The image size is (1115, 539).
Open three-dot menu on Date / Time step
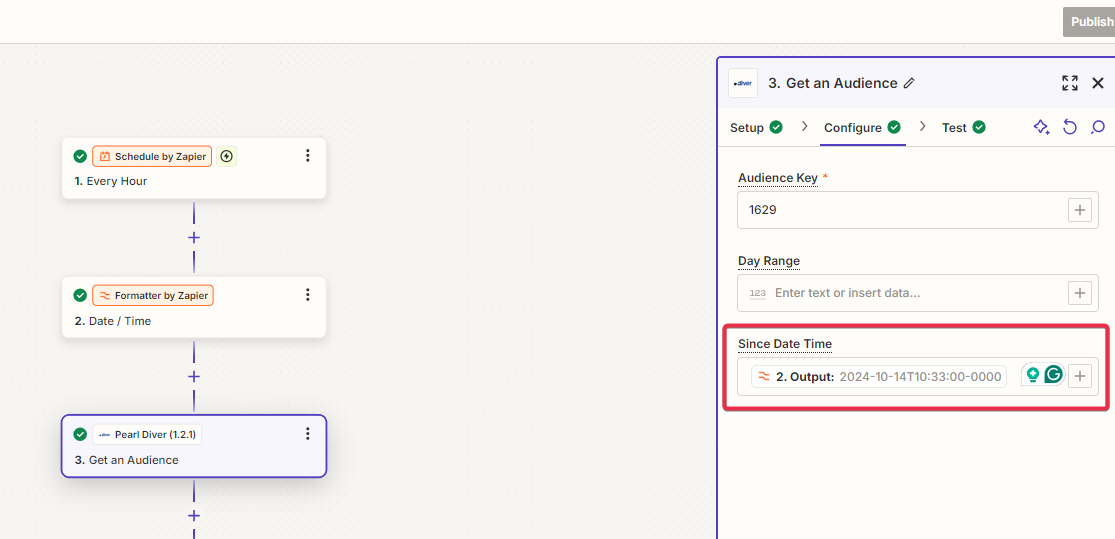tap(308, 295)
